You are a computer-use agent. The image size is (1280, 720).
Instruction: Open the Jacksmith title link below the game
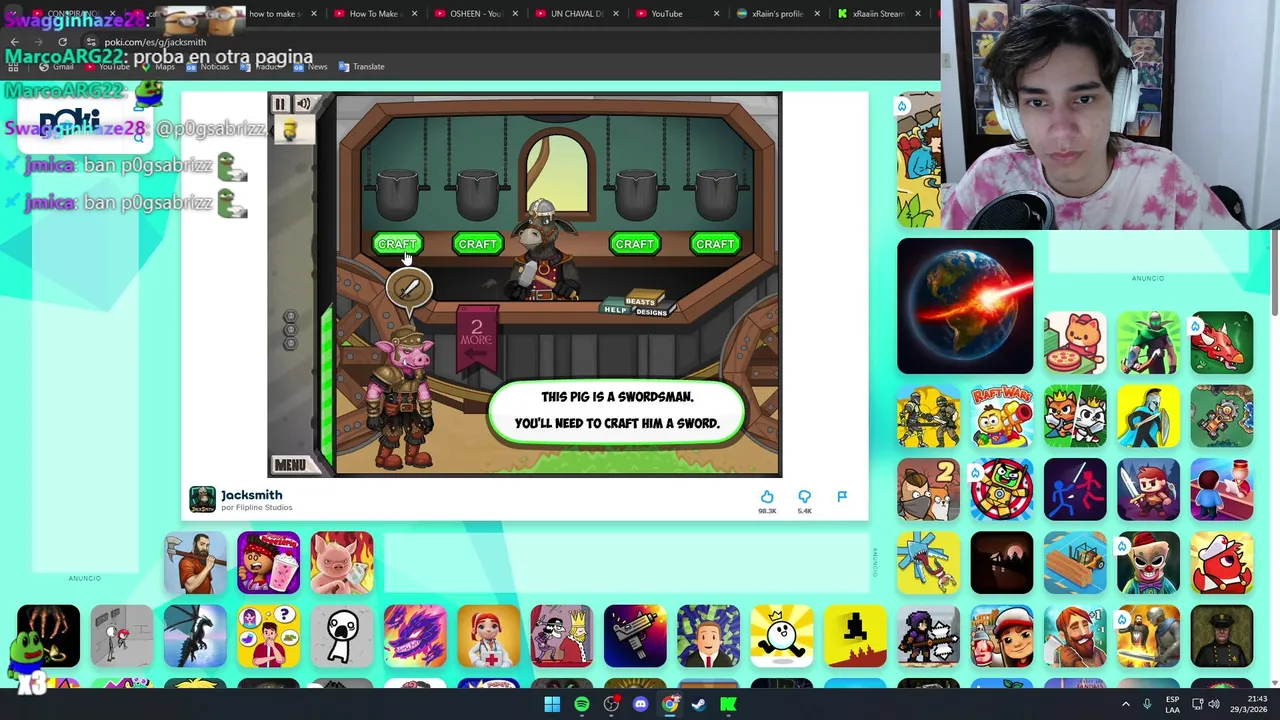251,495
